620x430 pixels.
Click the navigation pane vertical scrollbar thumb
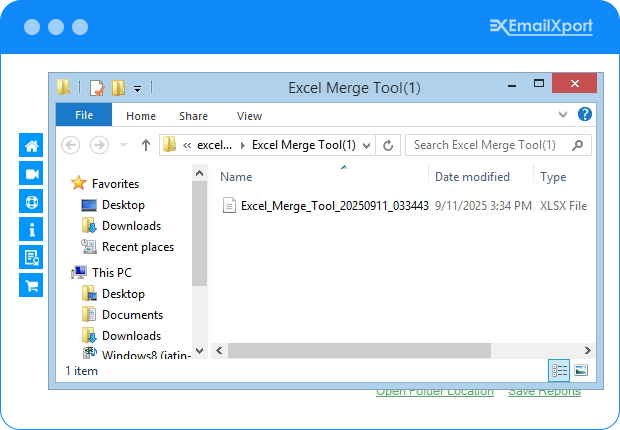(x=200, y=233)
